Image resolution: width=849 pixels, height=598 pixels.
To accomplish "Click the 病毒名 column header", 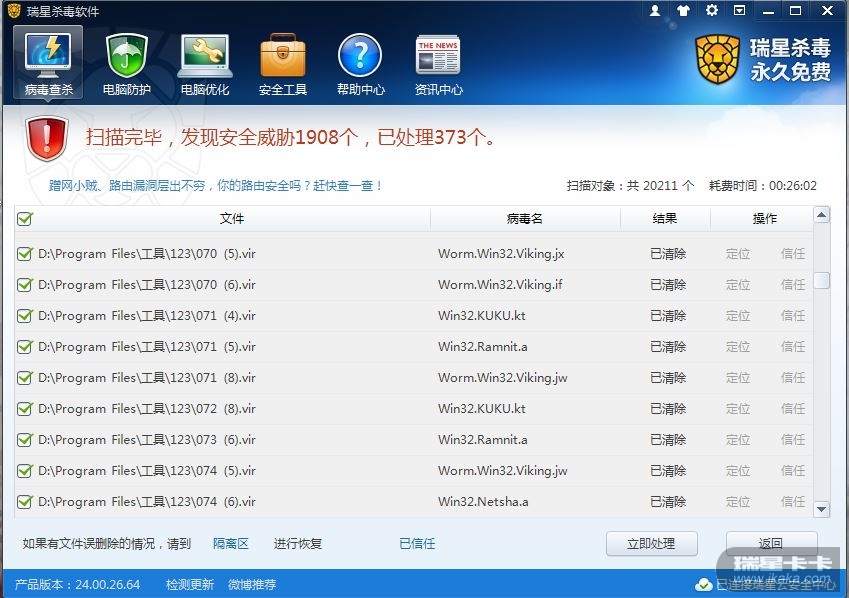I will click(525, 218).
